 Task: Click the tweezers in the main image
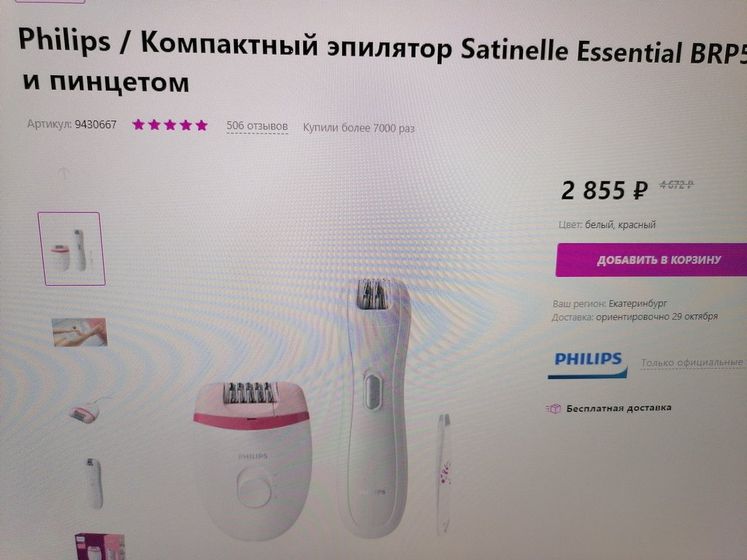[x=443, y=474]
